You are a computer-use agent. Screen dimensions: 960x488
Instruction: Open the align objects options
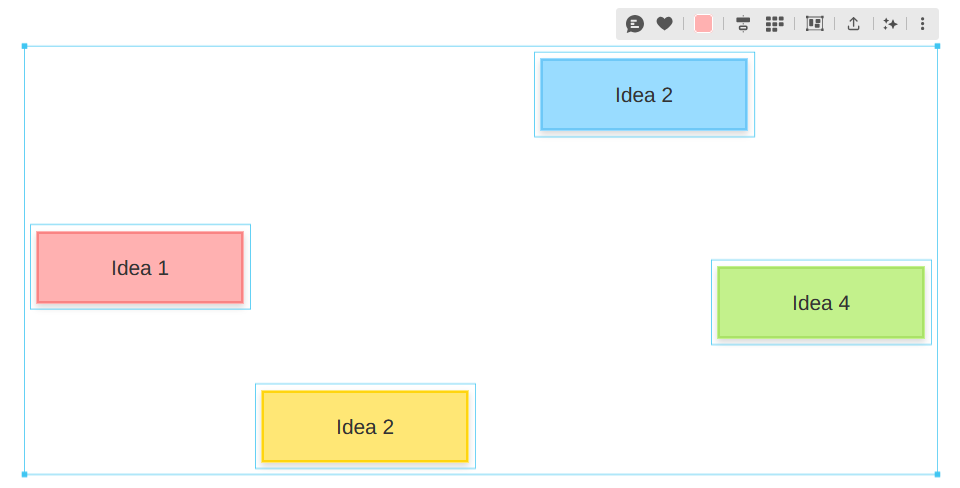[742, 24]
